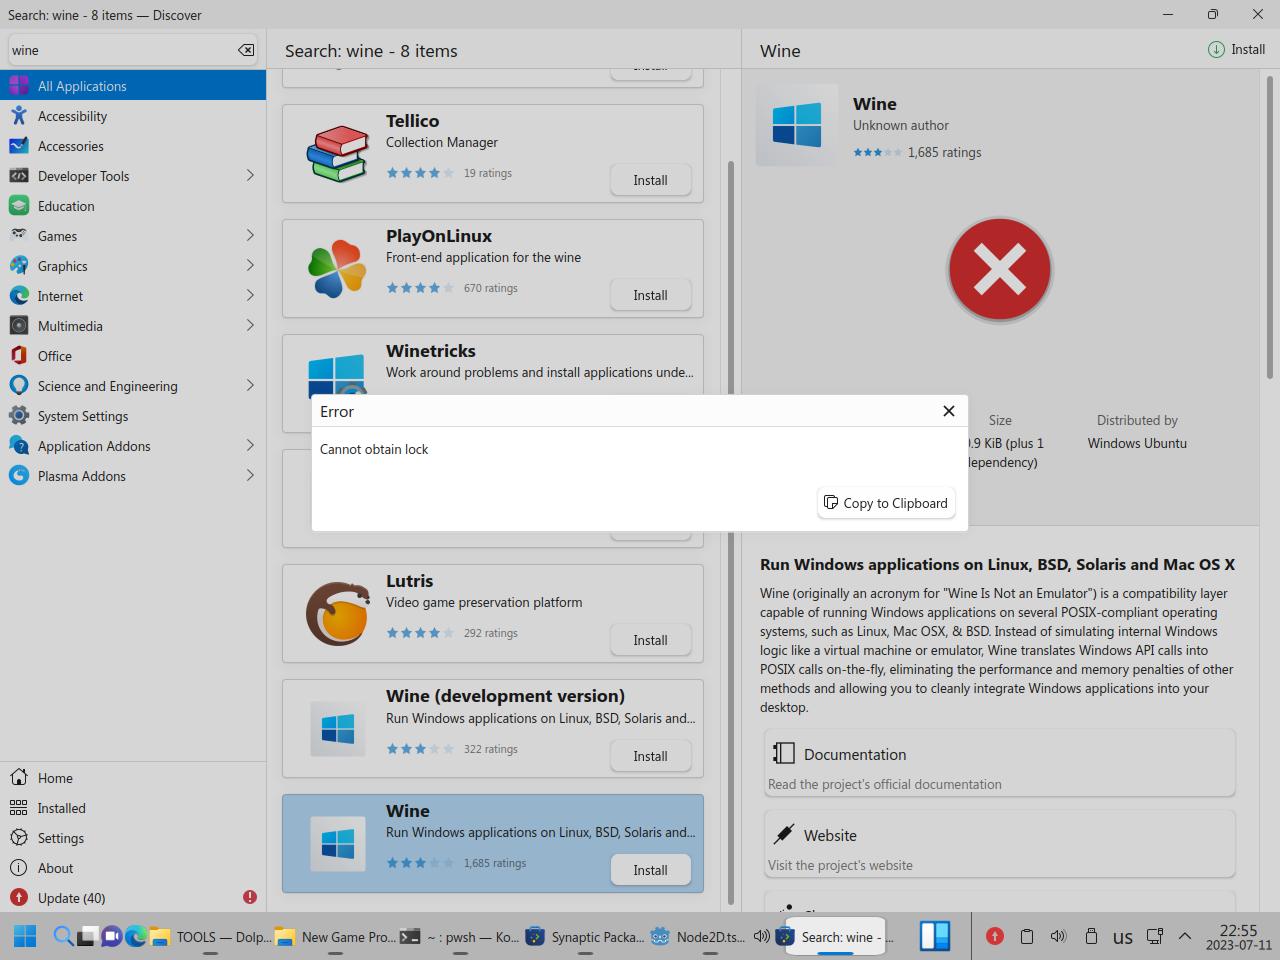
Task: Click the large Wine icon in details
Action: [797, 125]
